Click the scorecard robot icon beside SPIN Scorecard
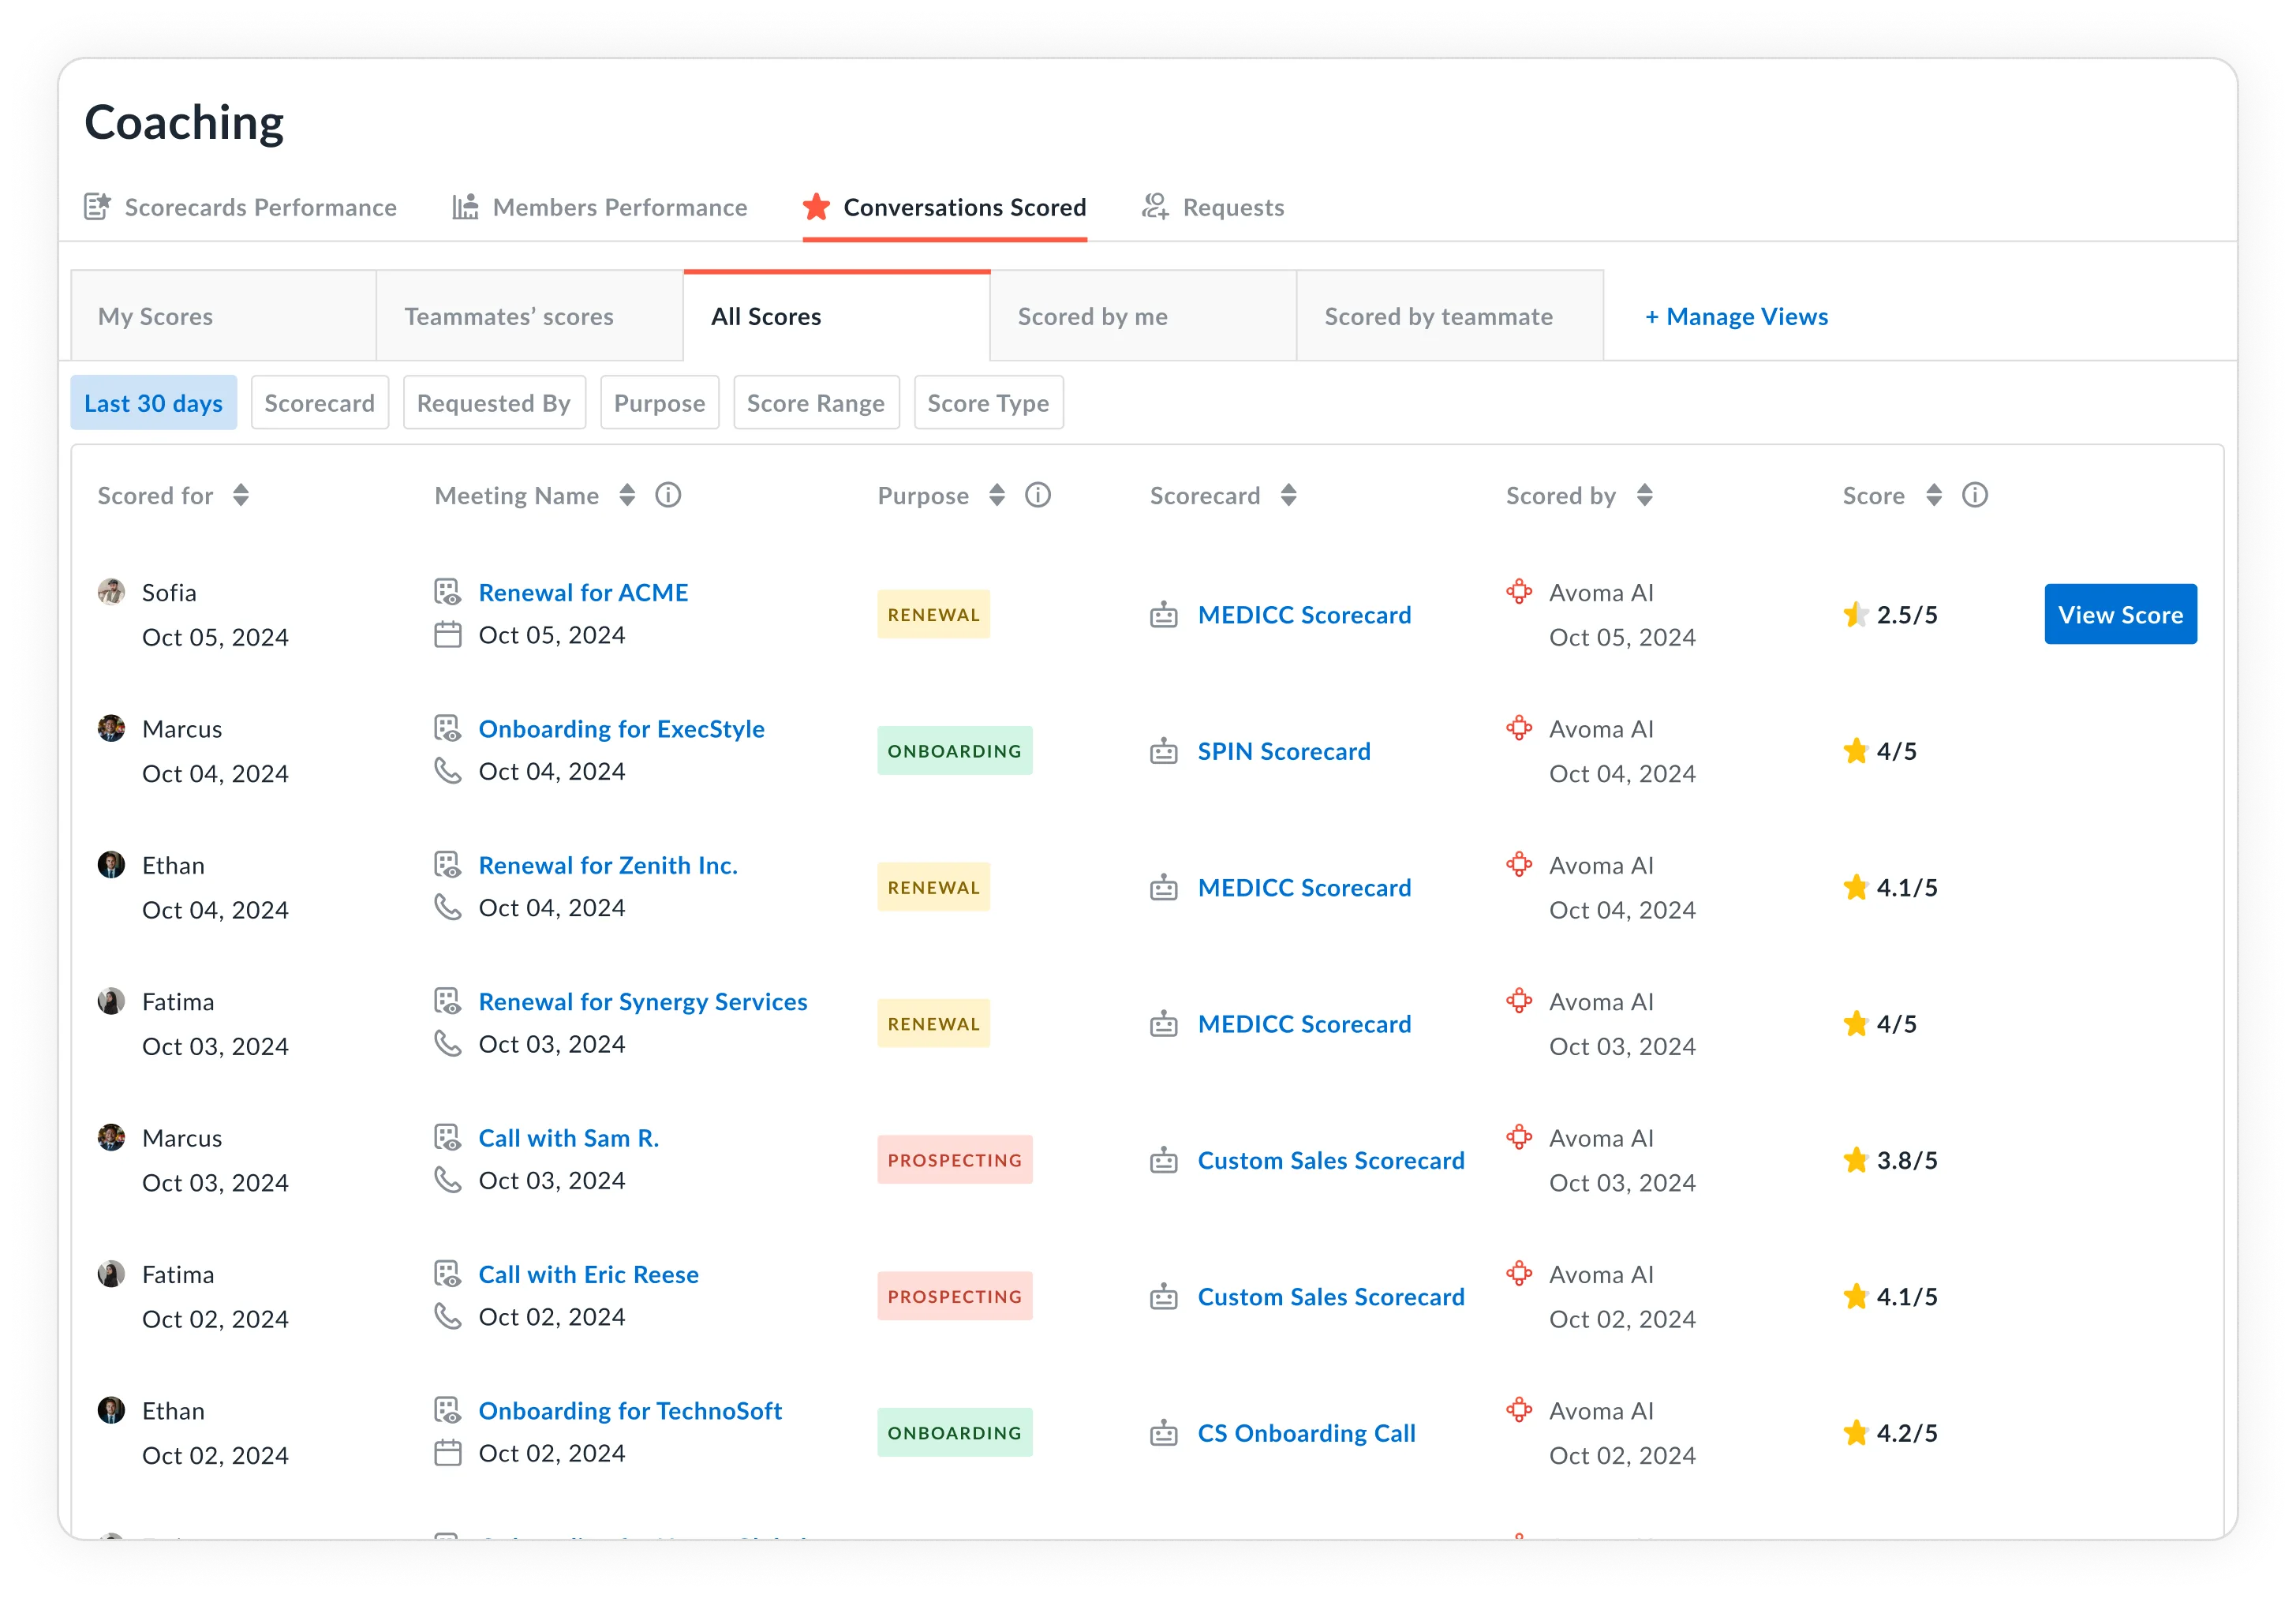2296x1598 pixels. [1163, 751]
